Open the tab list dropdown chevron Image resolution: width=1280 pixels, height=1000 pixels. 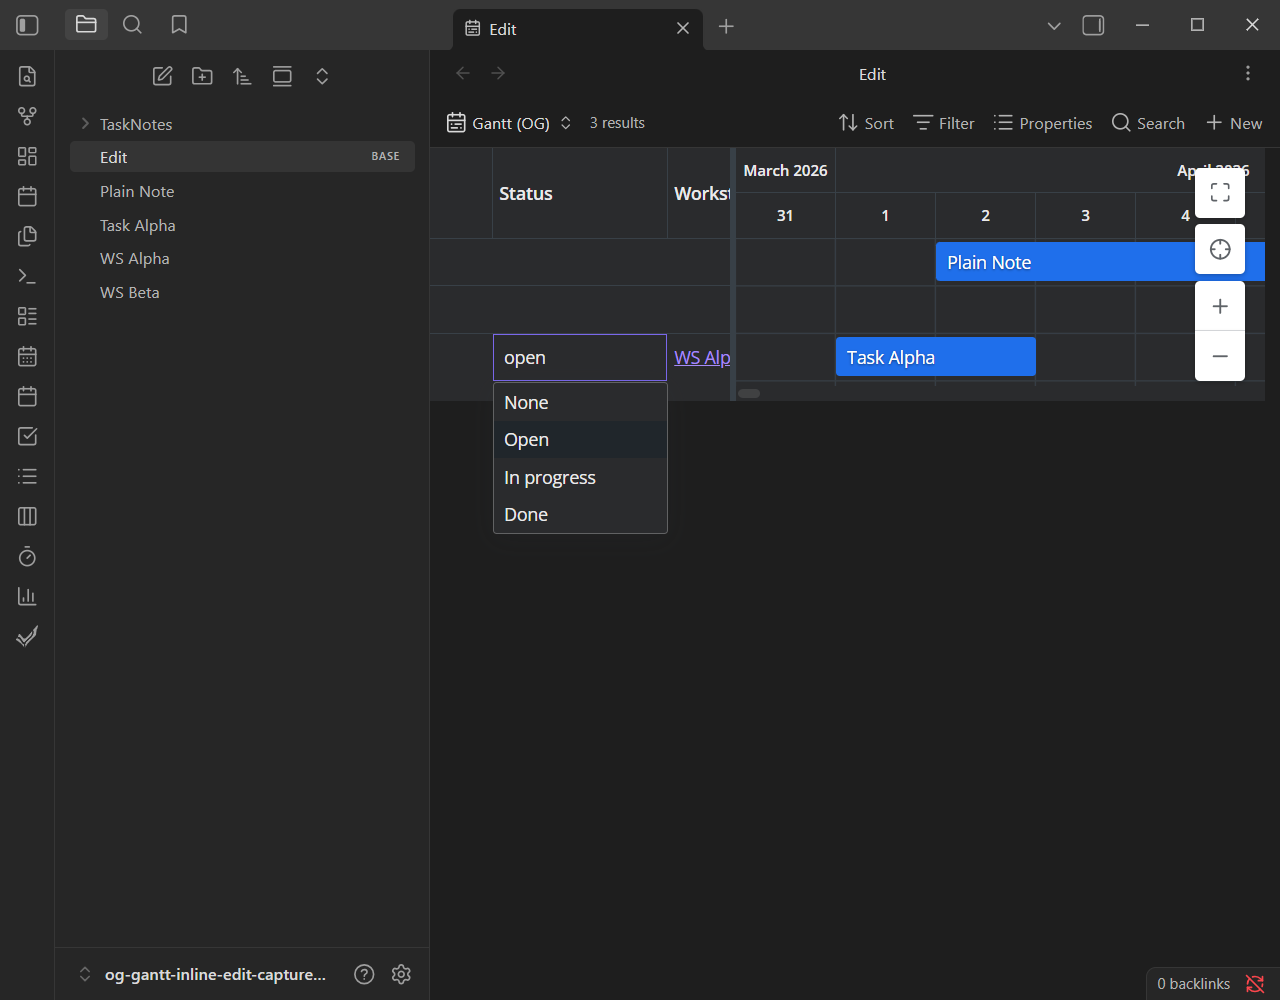pyautogui.click(x=1054, y=26)
